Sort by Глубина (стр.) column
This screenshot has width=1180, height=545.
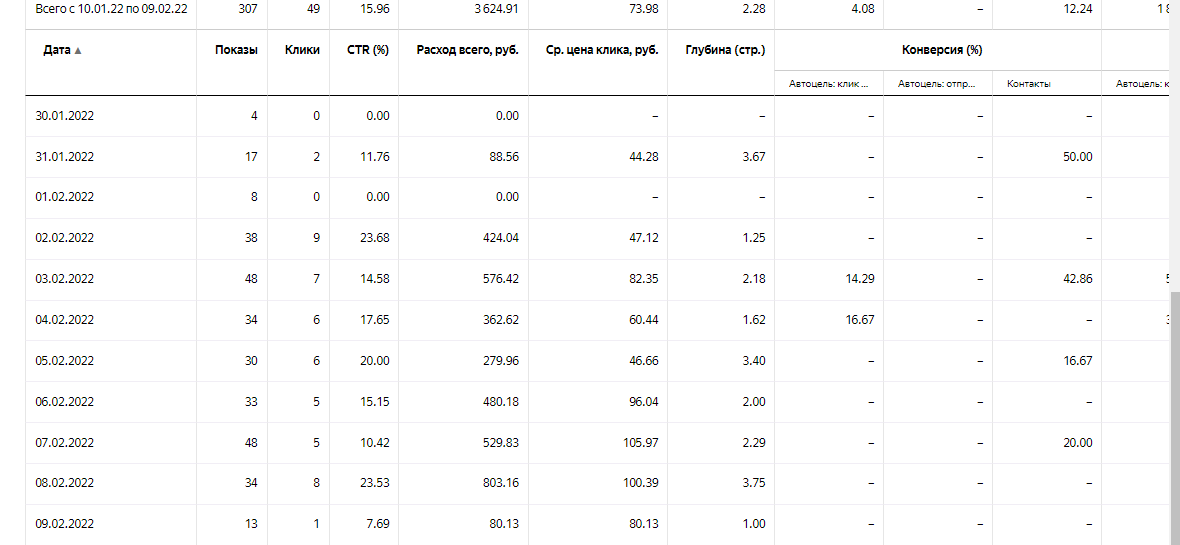click(x=726, y=50)
